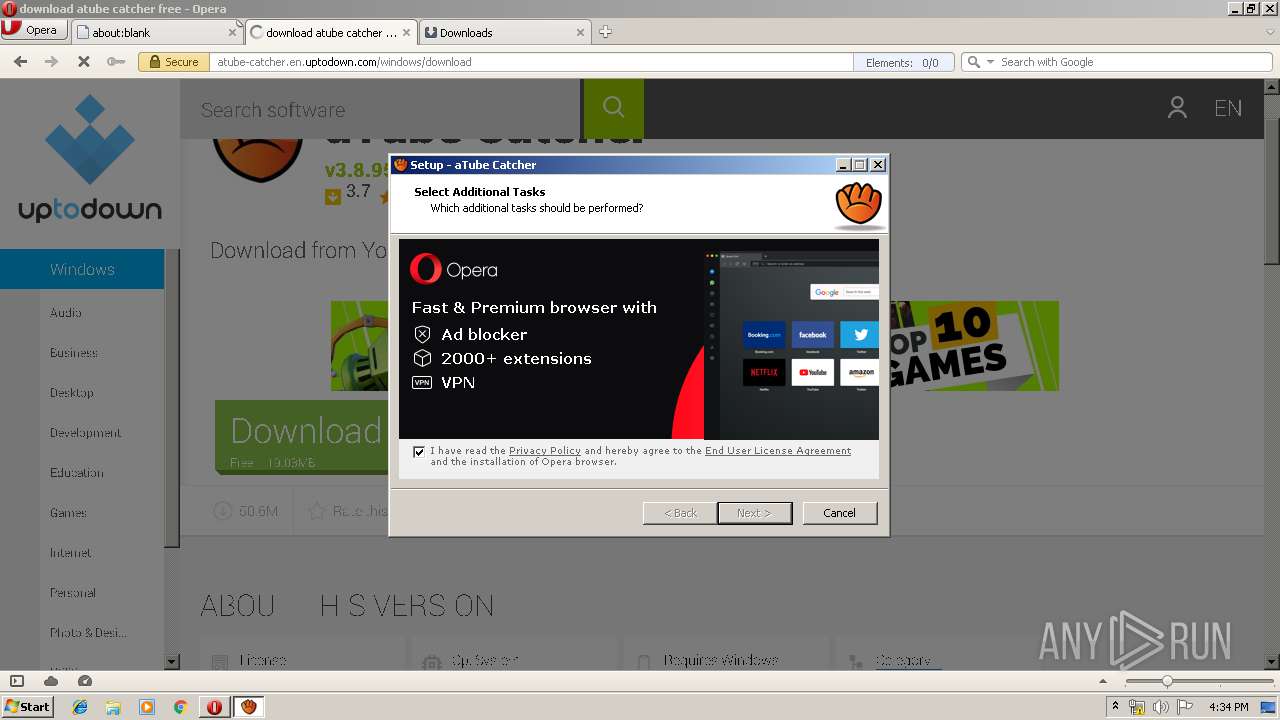Image resolution: width=1280 pixels, height=720 pixels.
Task: Click the green search magnifier button
Action: pos(613,109)
